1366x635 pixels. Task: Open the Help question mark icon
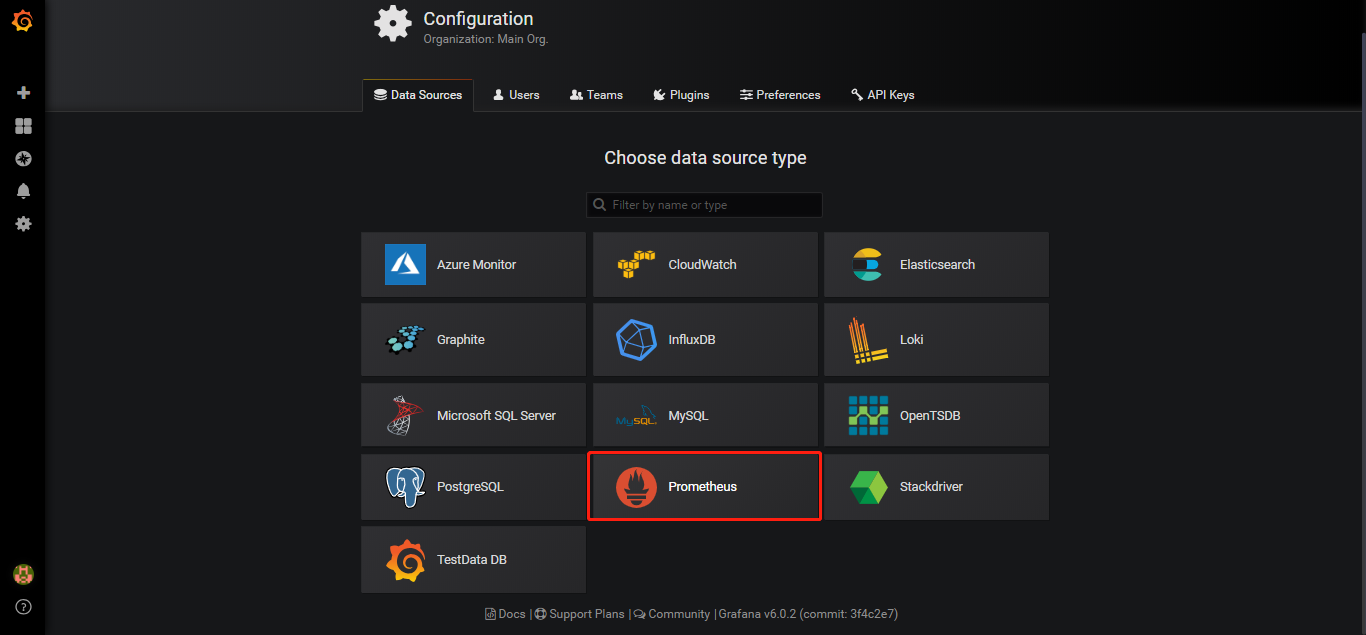23,607
